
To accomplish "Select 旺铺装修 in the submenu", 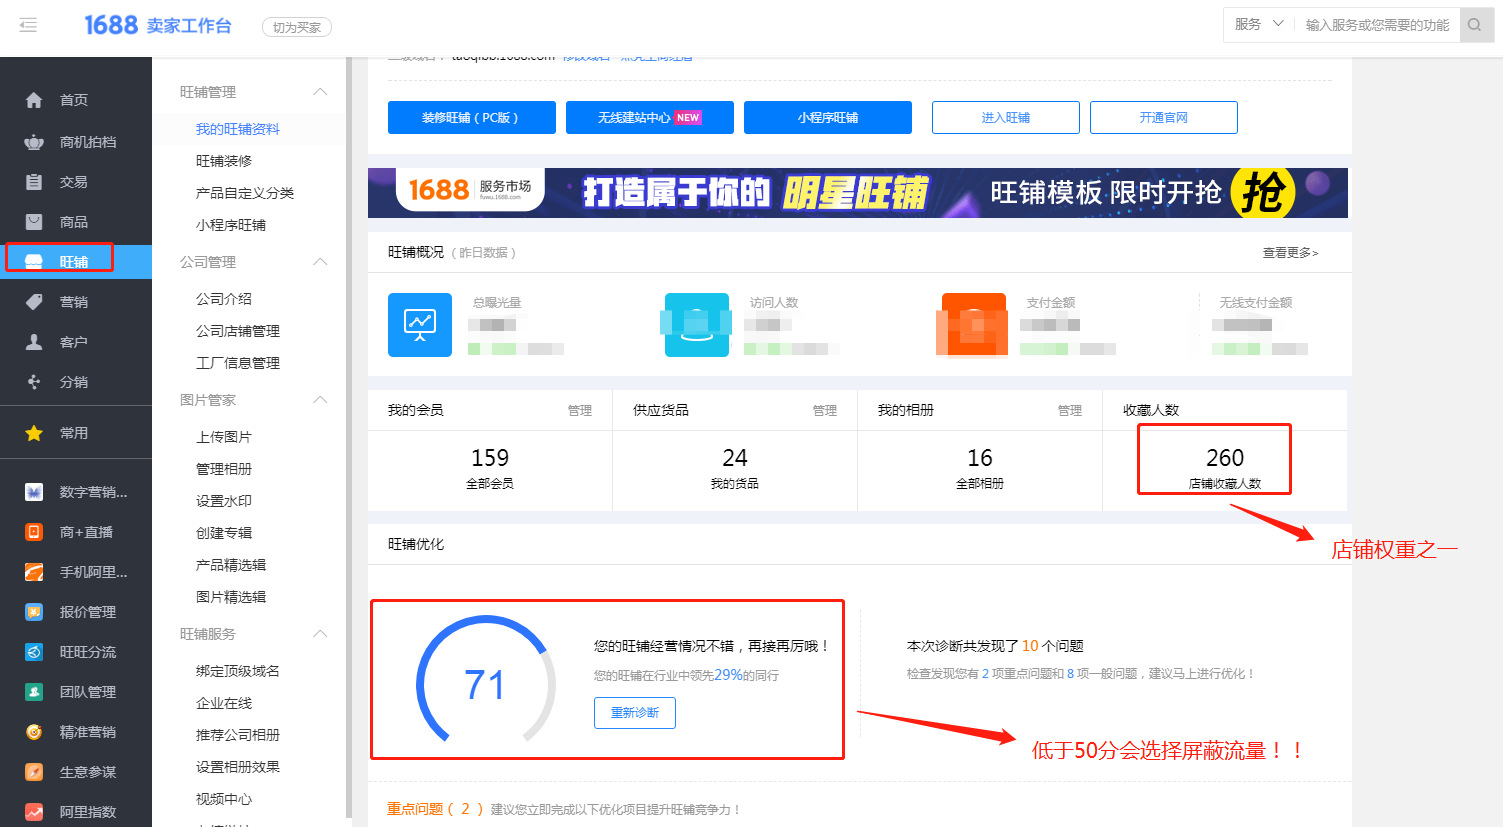I will 224,161.
